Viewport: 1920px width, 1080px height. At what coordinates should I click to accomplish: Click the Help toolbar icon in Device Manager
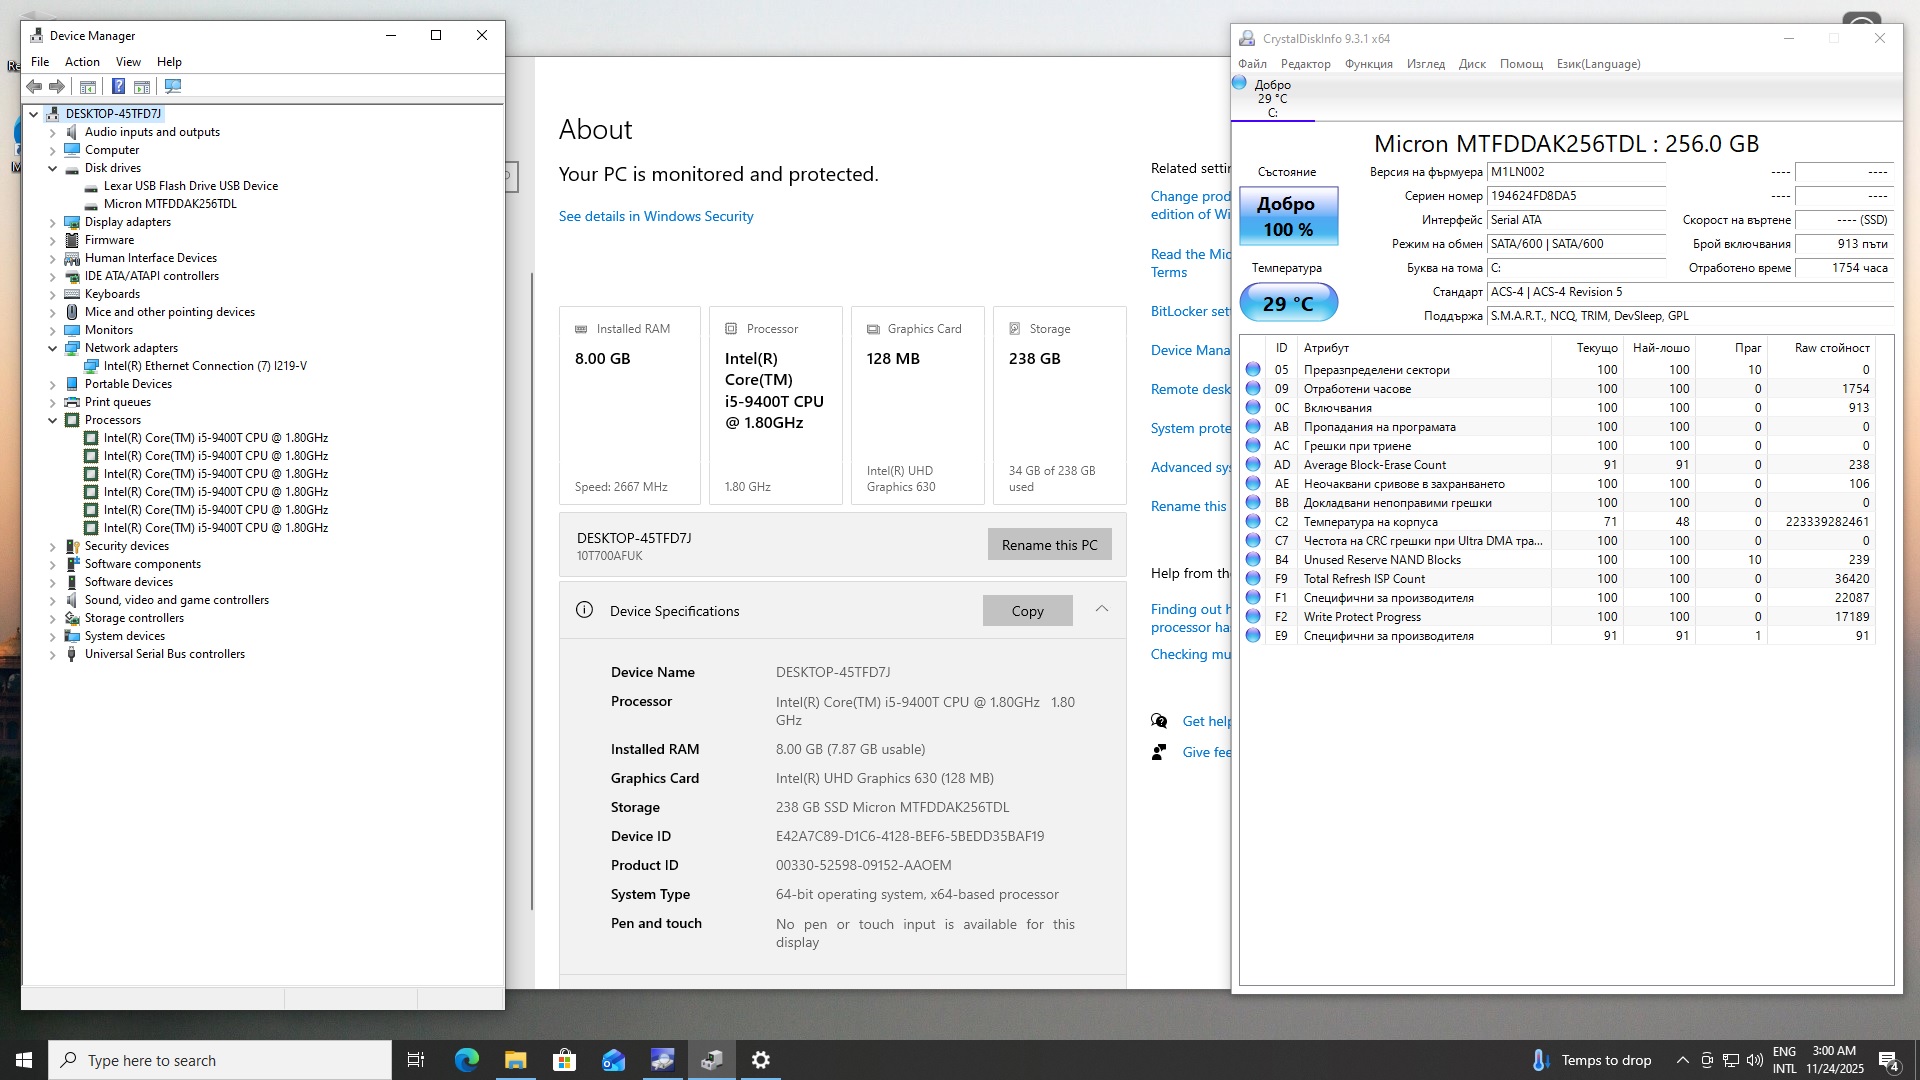118,87
